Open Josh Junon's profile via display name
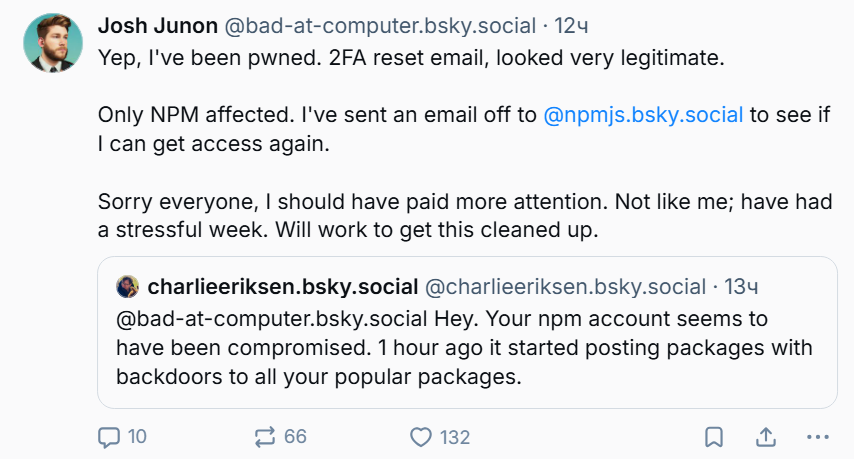Viewport: 854px width, 459px height. 157,26
